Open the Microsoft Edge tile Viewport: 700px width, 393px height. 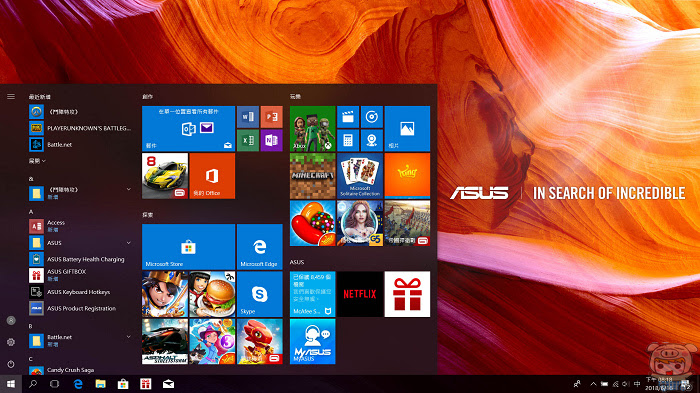point(259,247)
